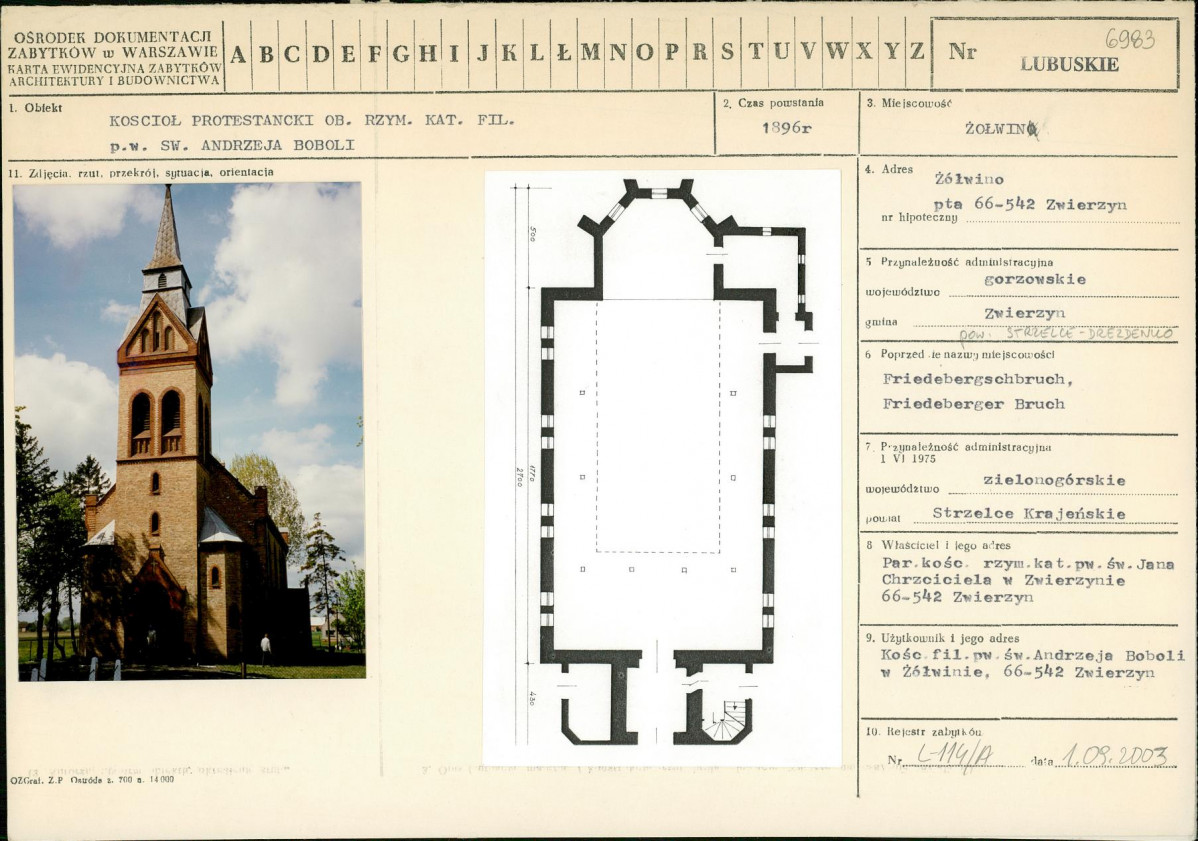Viewport: 1198px width, 841px height.
Task: Select letter K in alphabet index
Action: click(509, 53)
